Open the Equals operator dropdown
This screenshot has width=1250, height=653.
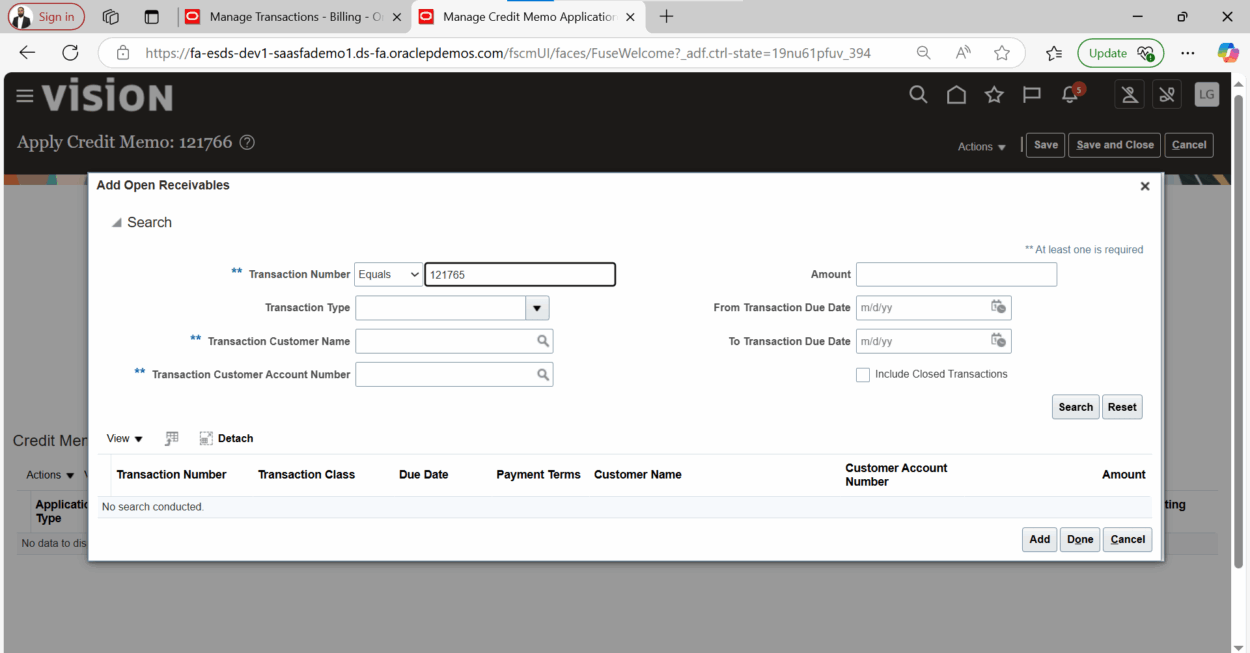point(388,273)
